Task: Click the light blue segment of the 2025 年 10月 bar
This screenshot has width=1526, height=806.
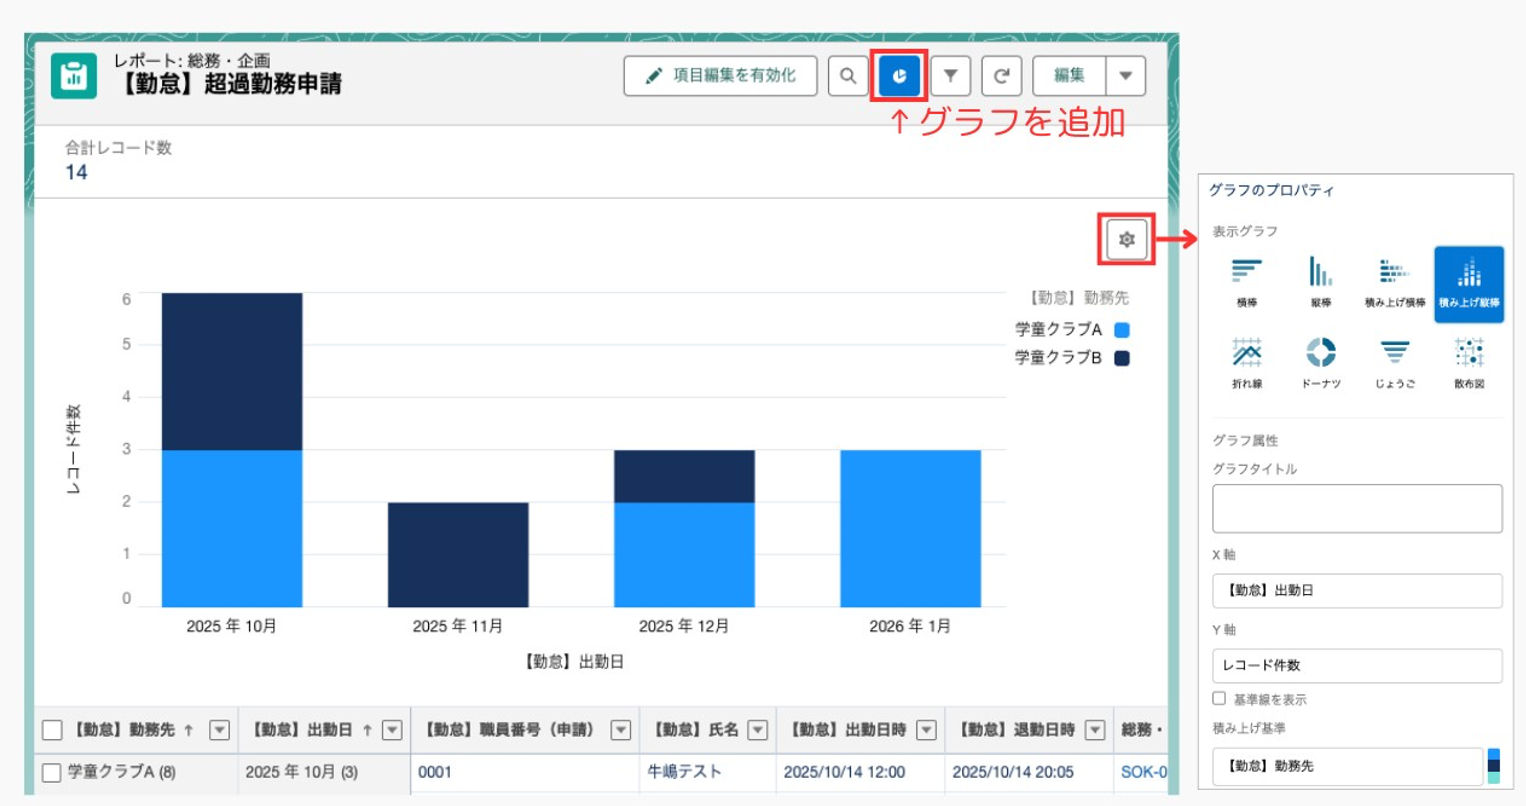Action: coord(232,528)
